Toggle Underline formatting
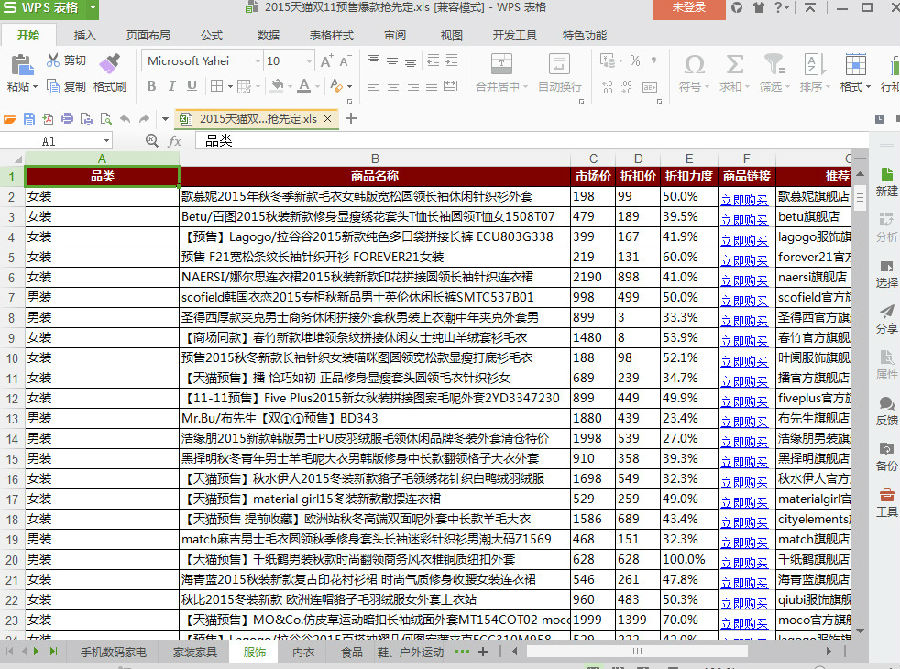 (x=191, y=86)
